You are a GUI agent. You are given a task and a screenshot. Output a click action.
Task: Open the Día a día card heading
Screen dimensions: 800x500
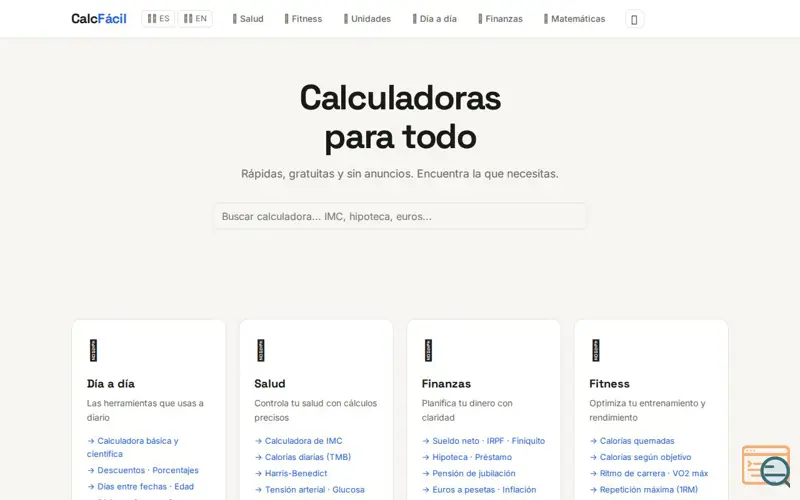[111, 384]
